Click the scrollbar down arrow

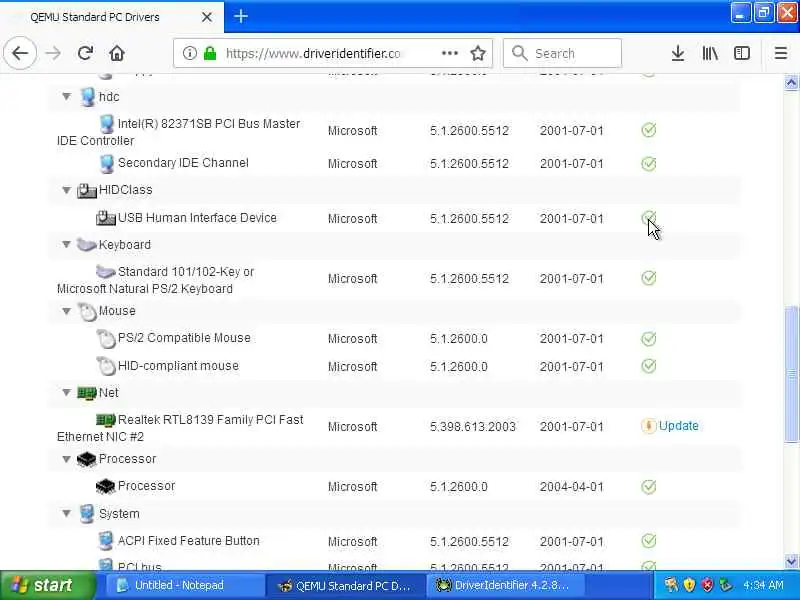click(791, 561)
